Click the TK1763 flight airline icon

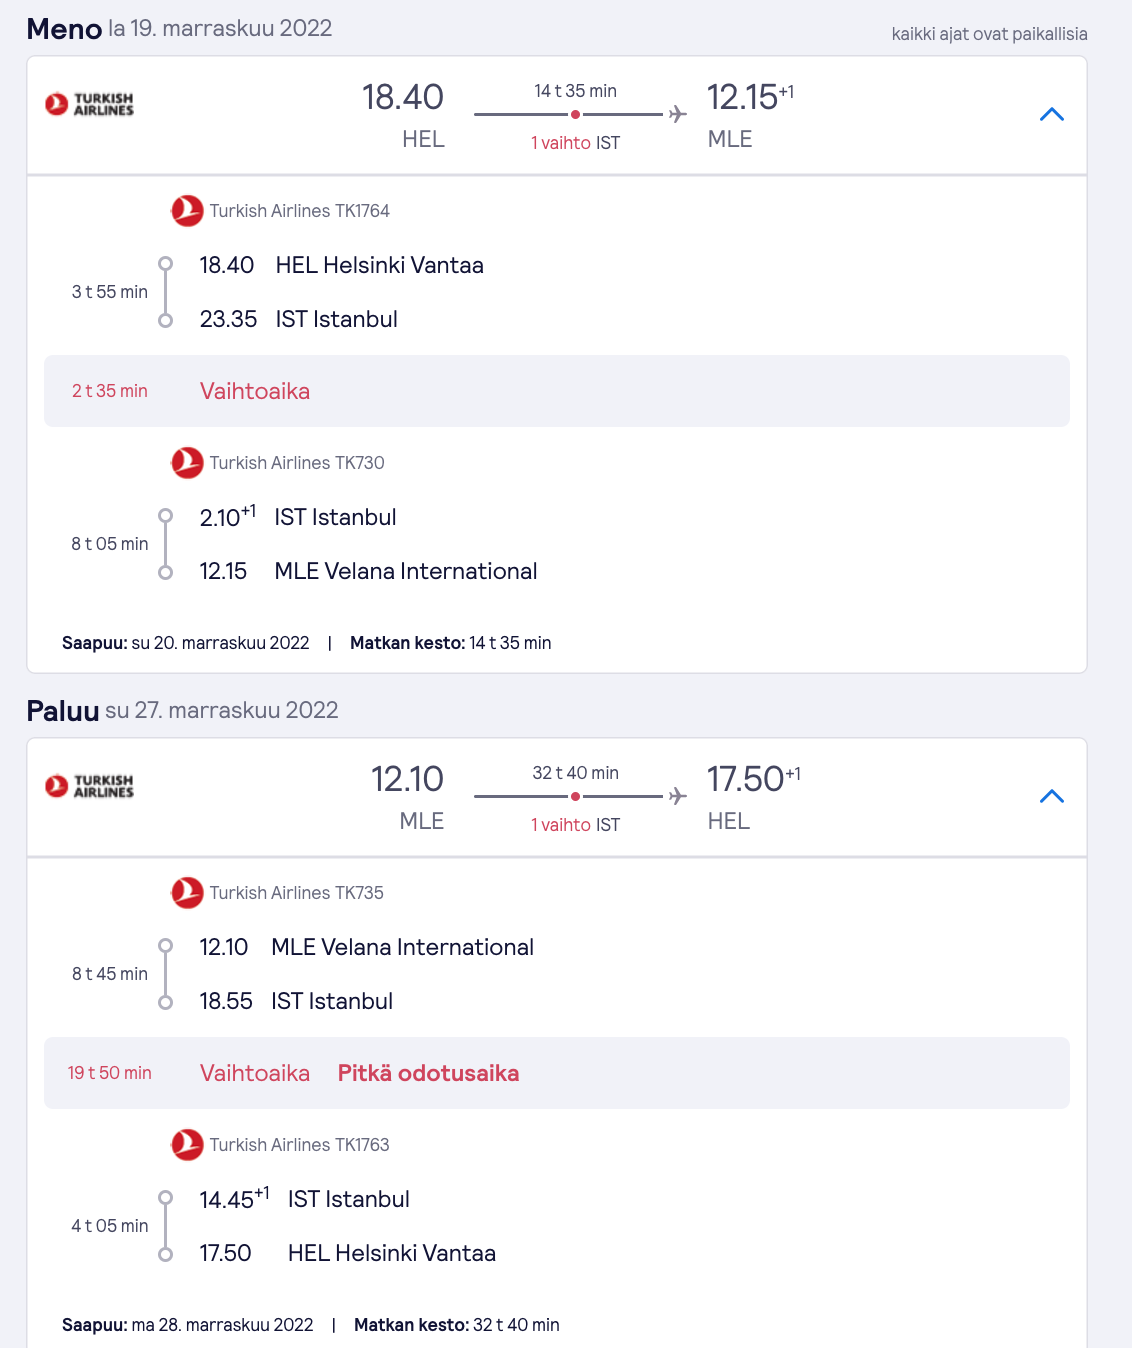tap(187, 1145)
